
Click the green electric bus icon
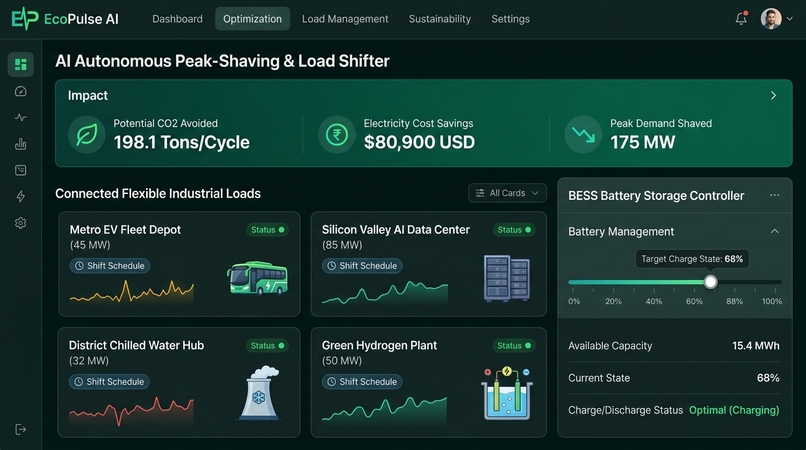click(x=258, y=278)
